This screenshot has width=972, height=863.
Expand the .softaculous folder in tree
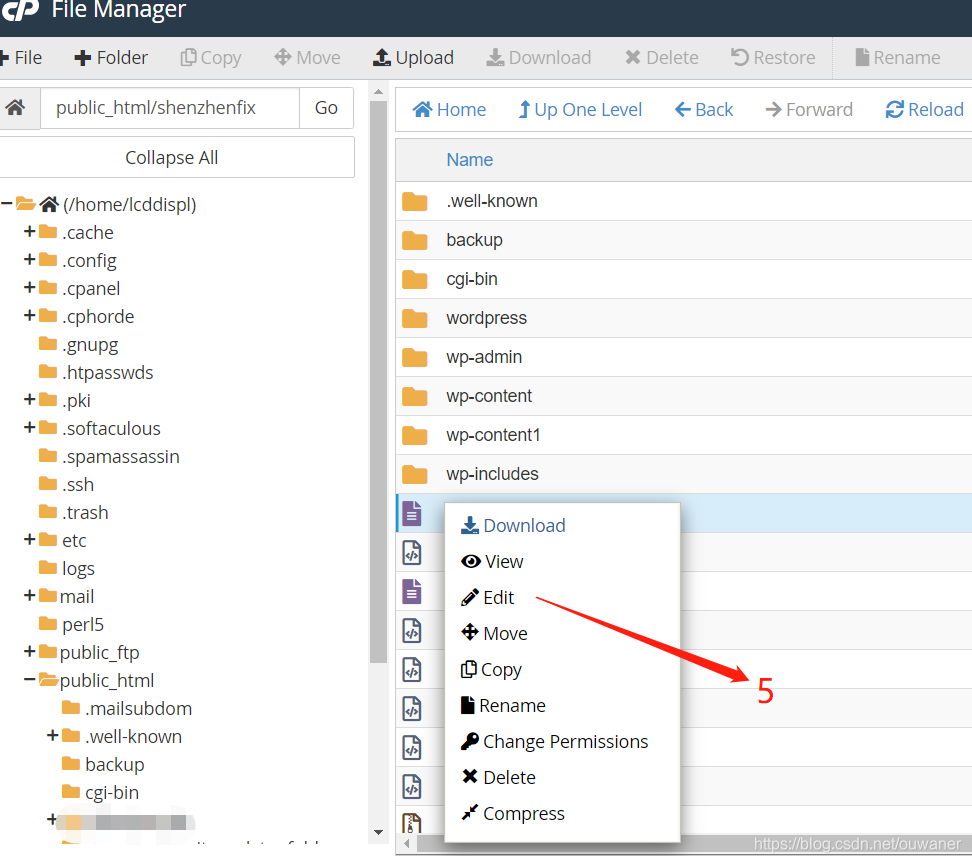[x=29, y=427]
